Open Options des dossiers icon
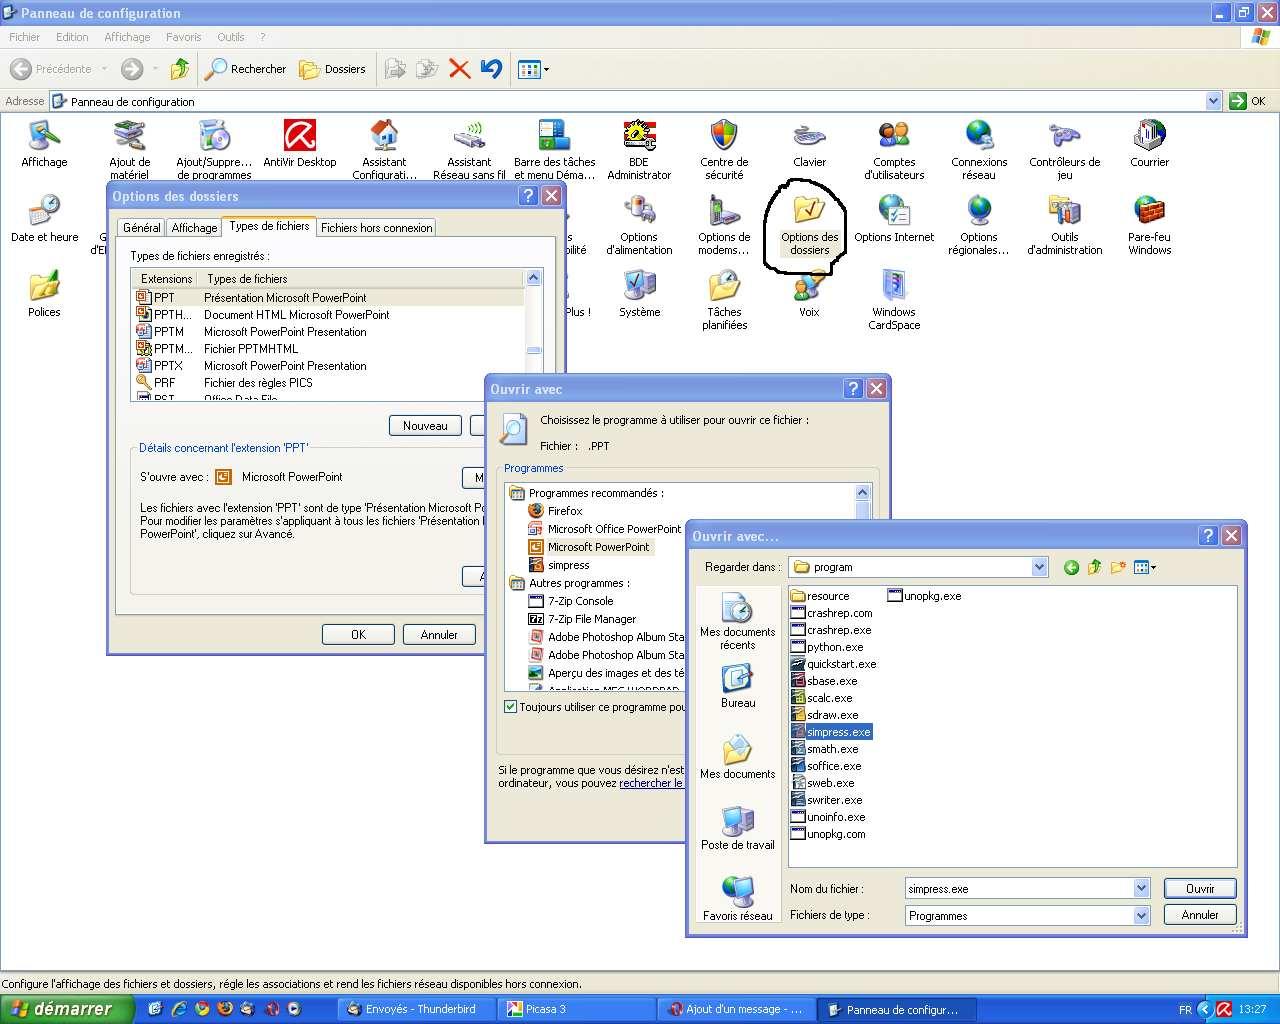Screen dimensions: 1280x1024 point(809,224)
